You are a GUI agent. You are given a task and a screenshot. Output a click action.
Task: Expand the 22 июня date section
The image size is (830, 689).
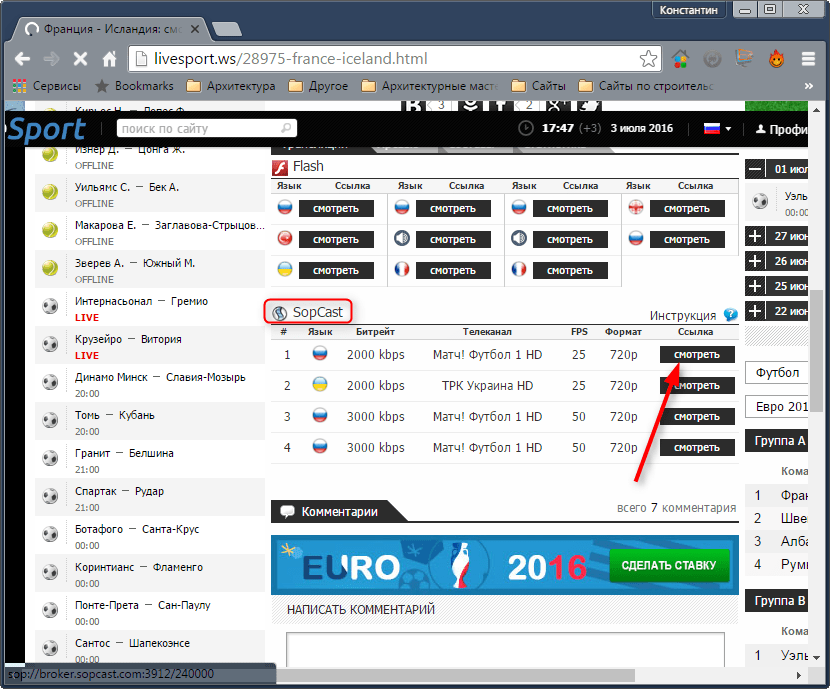coord(755,311)
